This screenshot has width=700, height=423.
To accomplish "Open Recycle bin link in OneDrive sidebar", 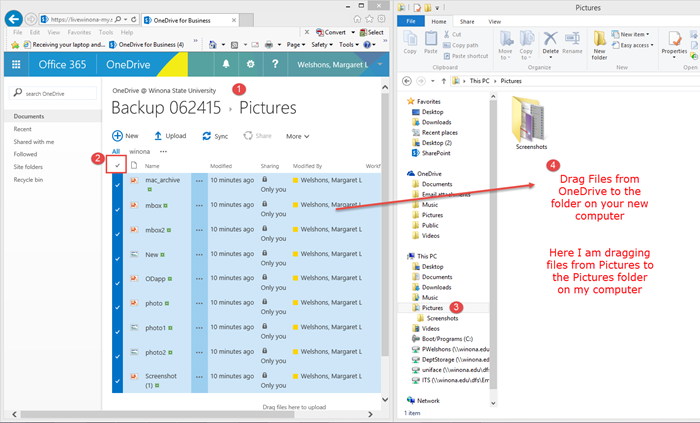I will click(30, 181).
